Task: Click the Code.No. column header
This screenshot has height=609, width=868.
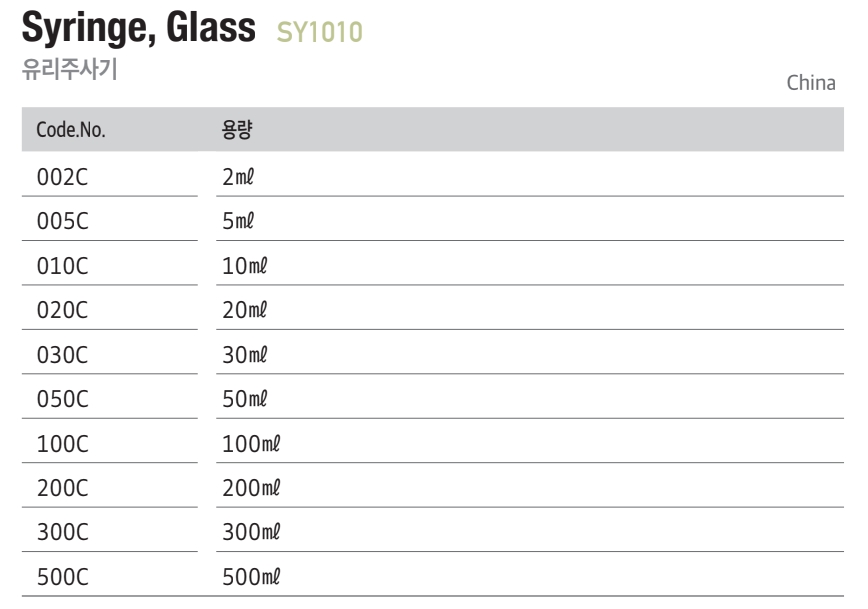Action: click(x=71, y=130)
